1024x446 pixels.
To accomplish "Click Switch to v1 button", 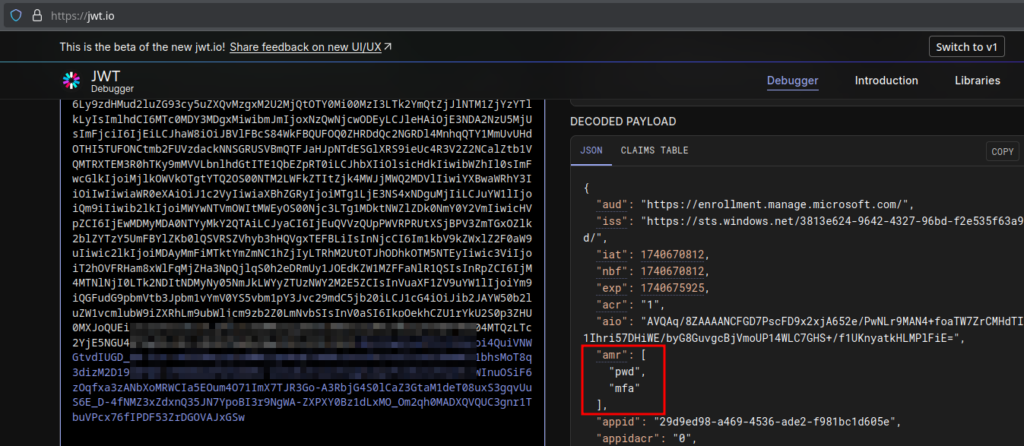I will point(967,47).
